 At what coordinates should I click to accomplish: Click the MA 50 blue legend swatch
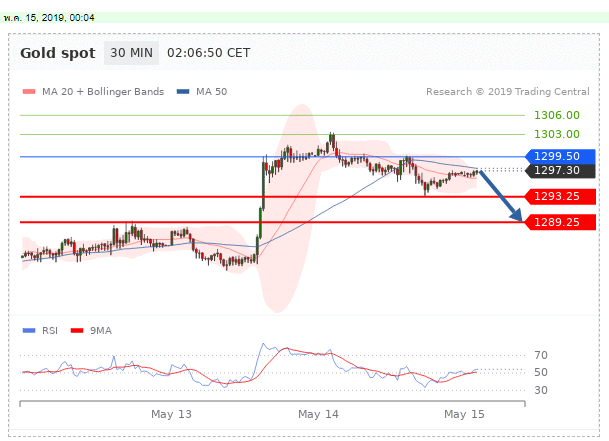(x=183, y=92)
